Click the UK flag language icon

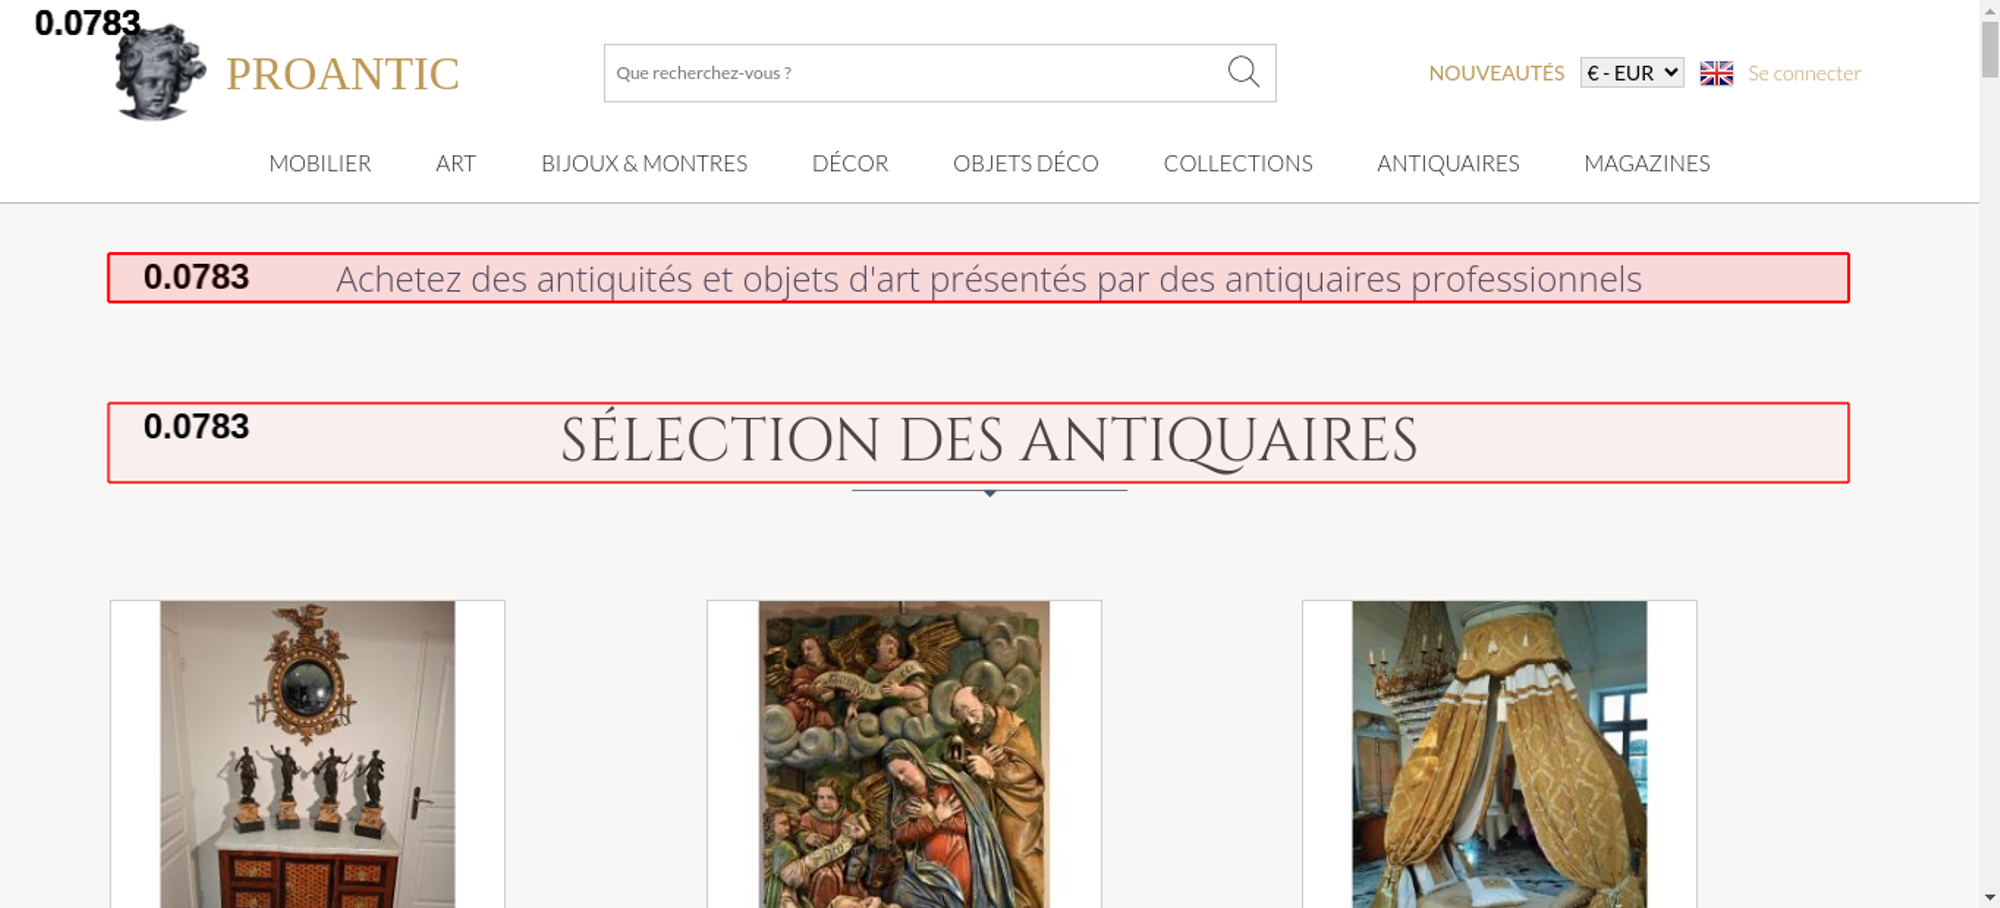point(1716,73)
